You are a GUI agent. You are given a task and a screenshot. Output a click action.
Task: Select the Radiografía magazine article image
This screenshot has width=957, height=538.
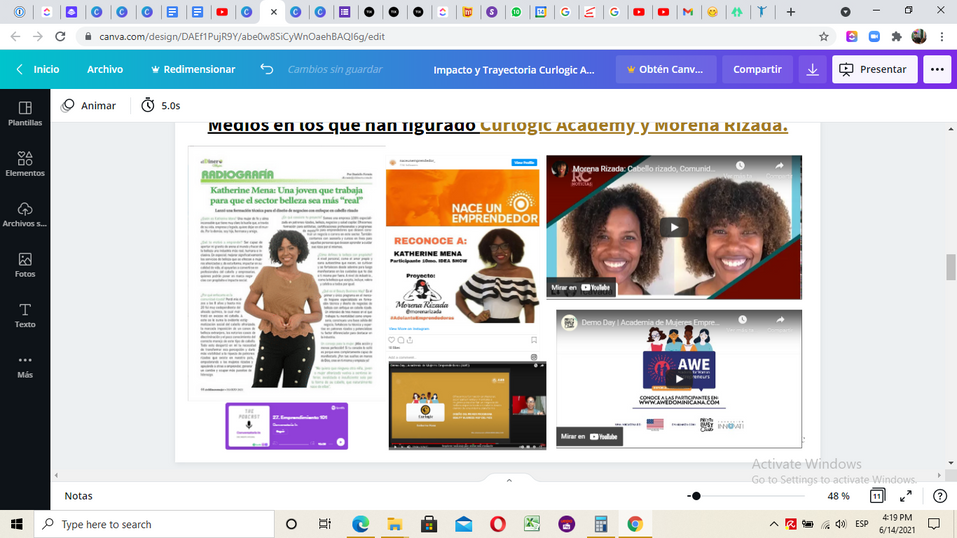click(x=287, y=273)
